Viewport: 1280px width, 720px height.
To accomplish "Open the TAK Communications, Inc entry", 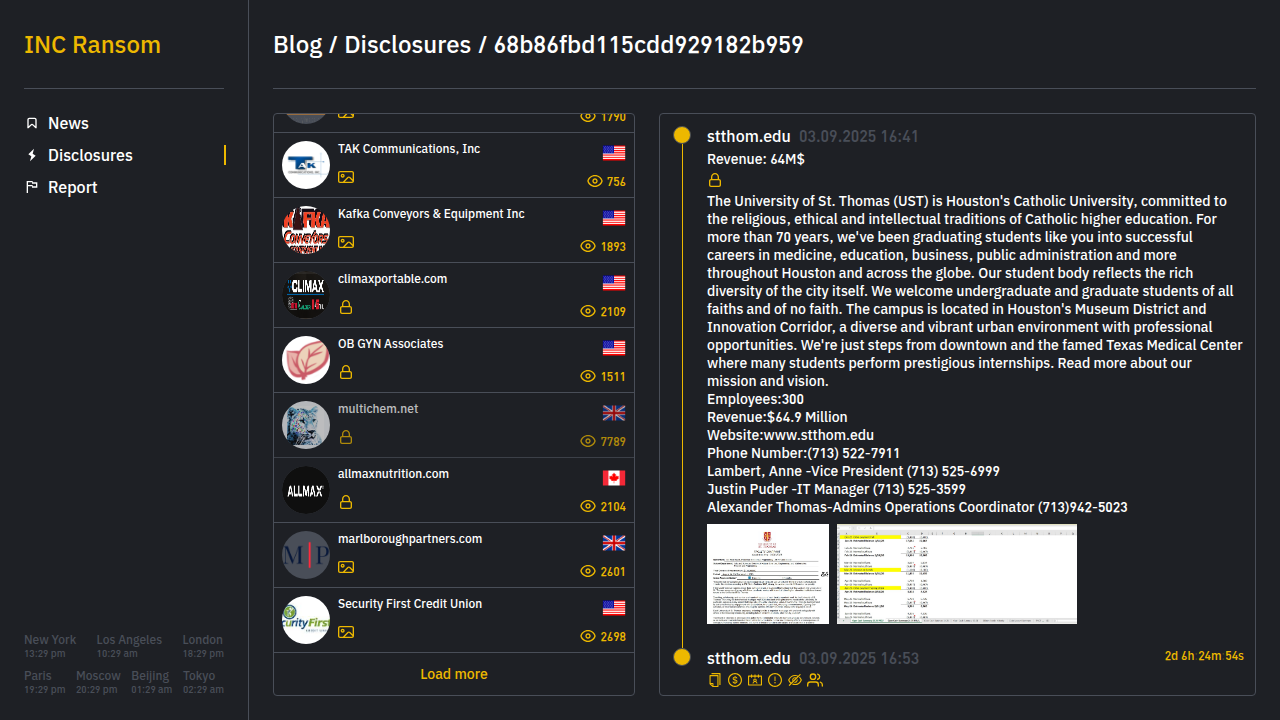I will click(454, 165).
